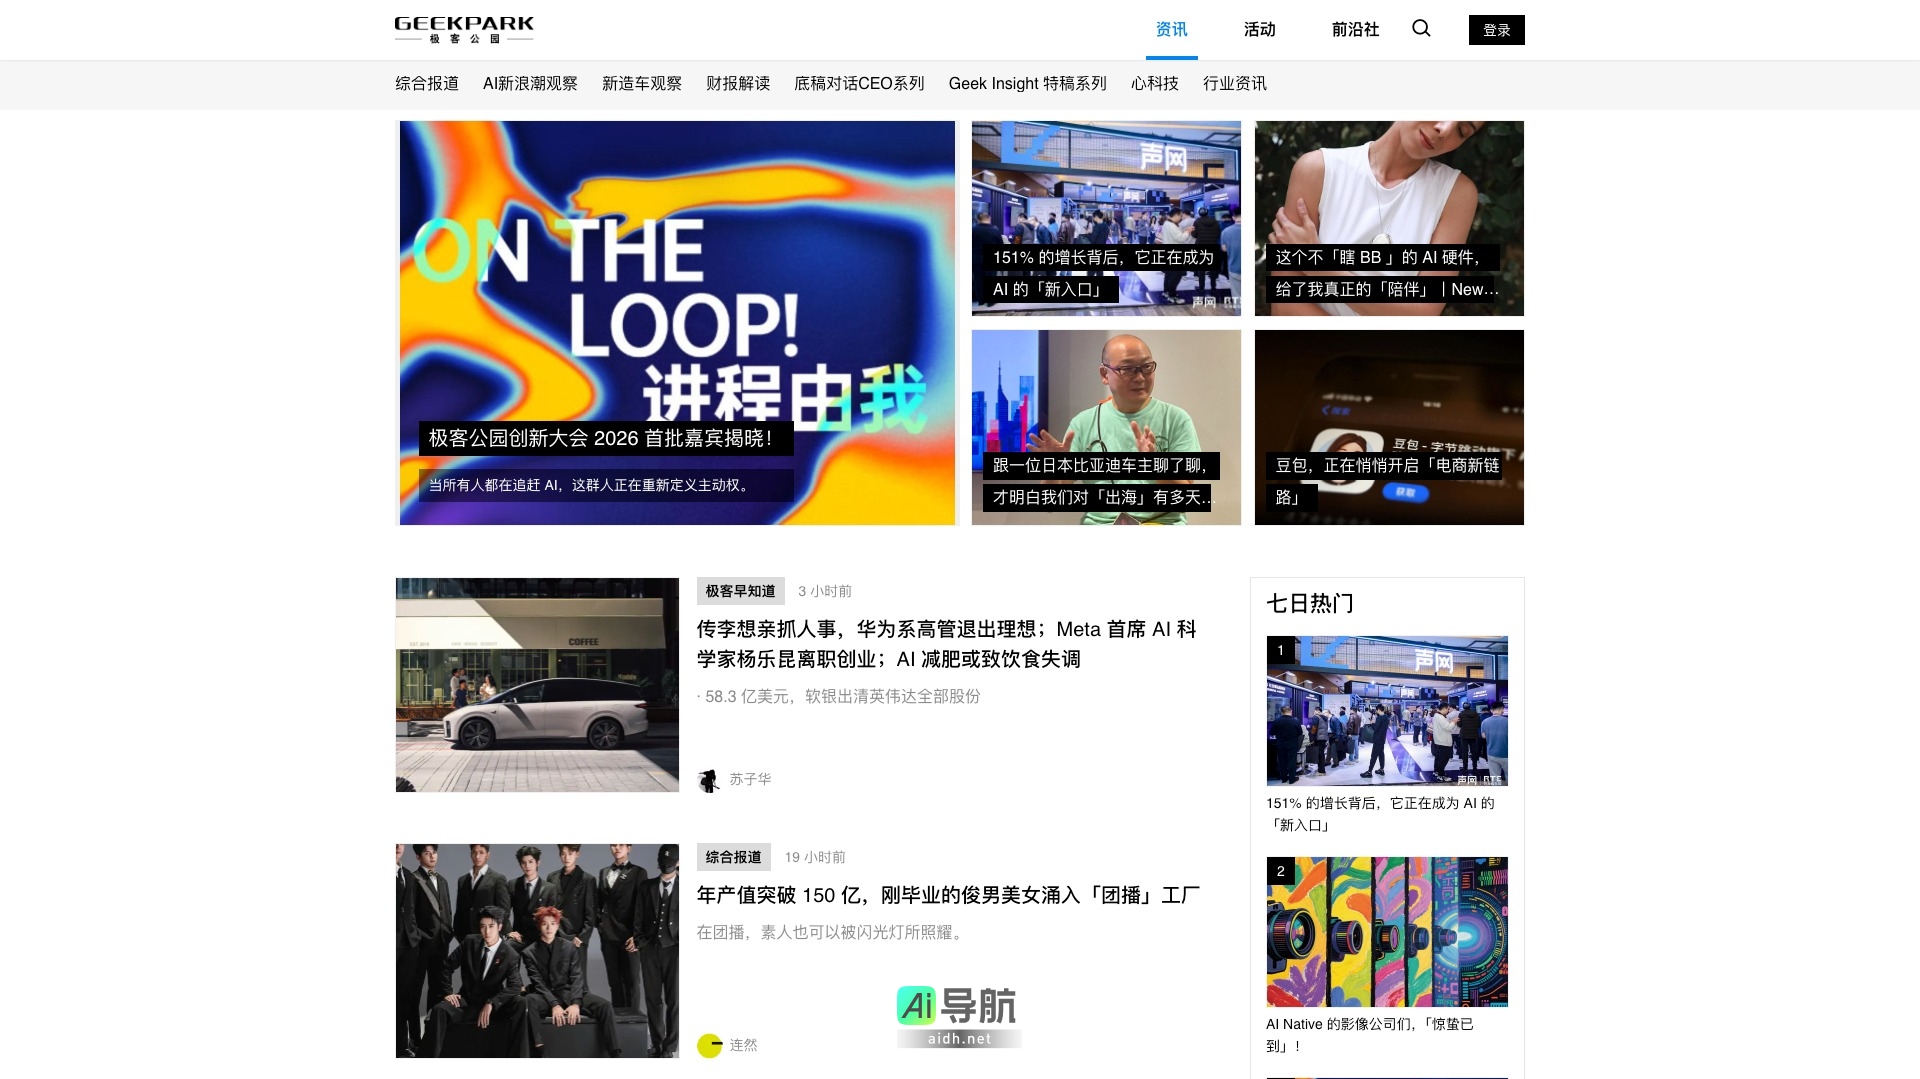Open the ON THE LOOP featured banner
This screenshot has height=1079, width=1920.
pyautogui.click(x=677, y=322)
